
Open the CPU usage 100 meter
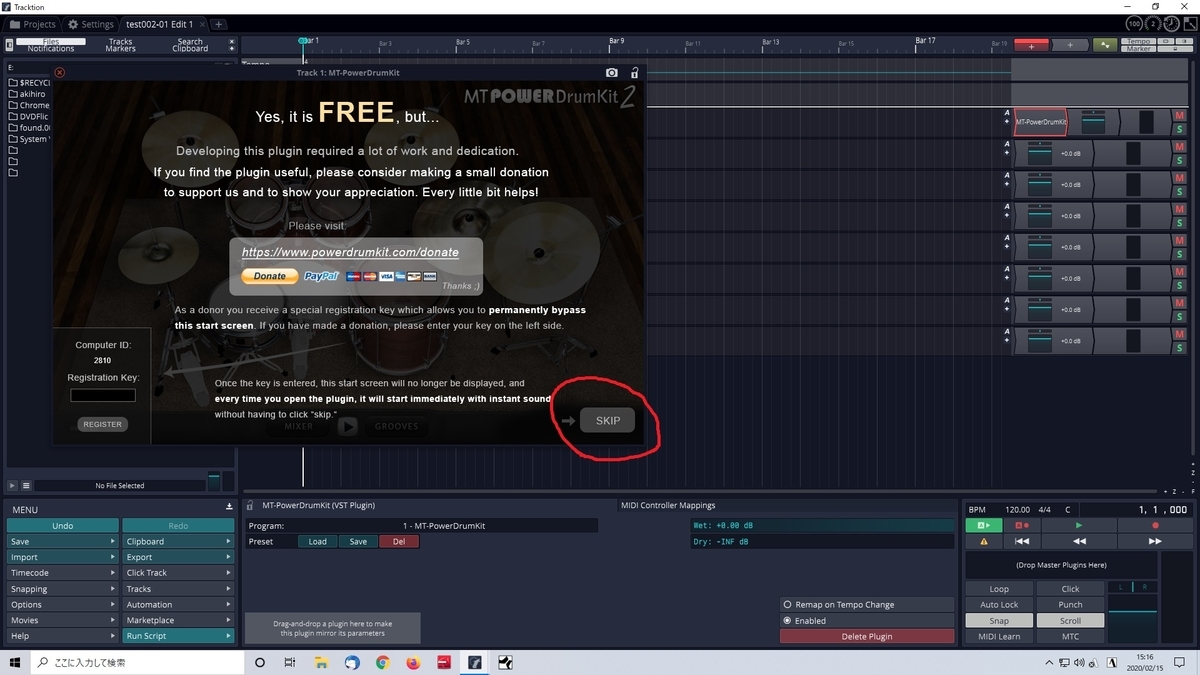1134,23
